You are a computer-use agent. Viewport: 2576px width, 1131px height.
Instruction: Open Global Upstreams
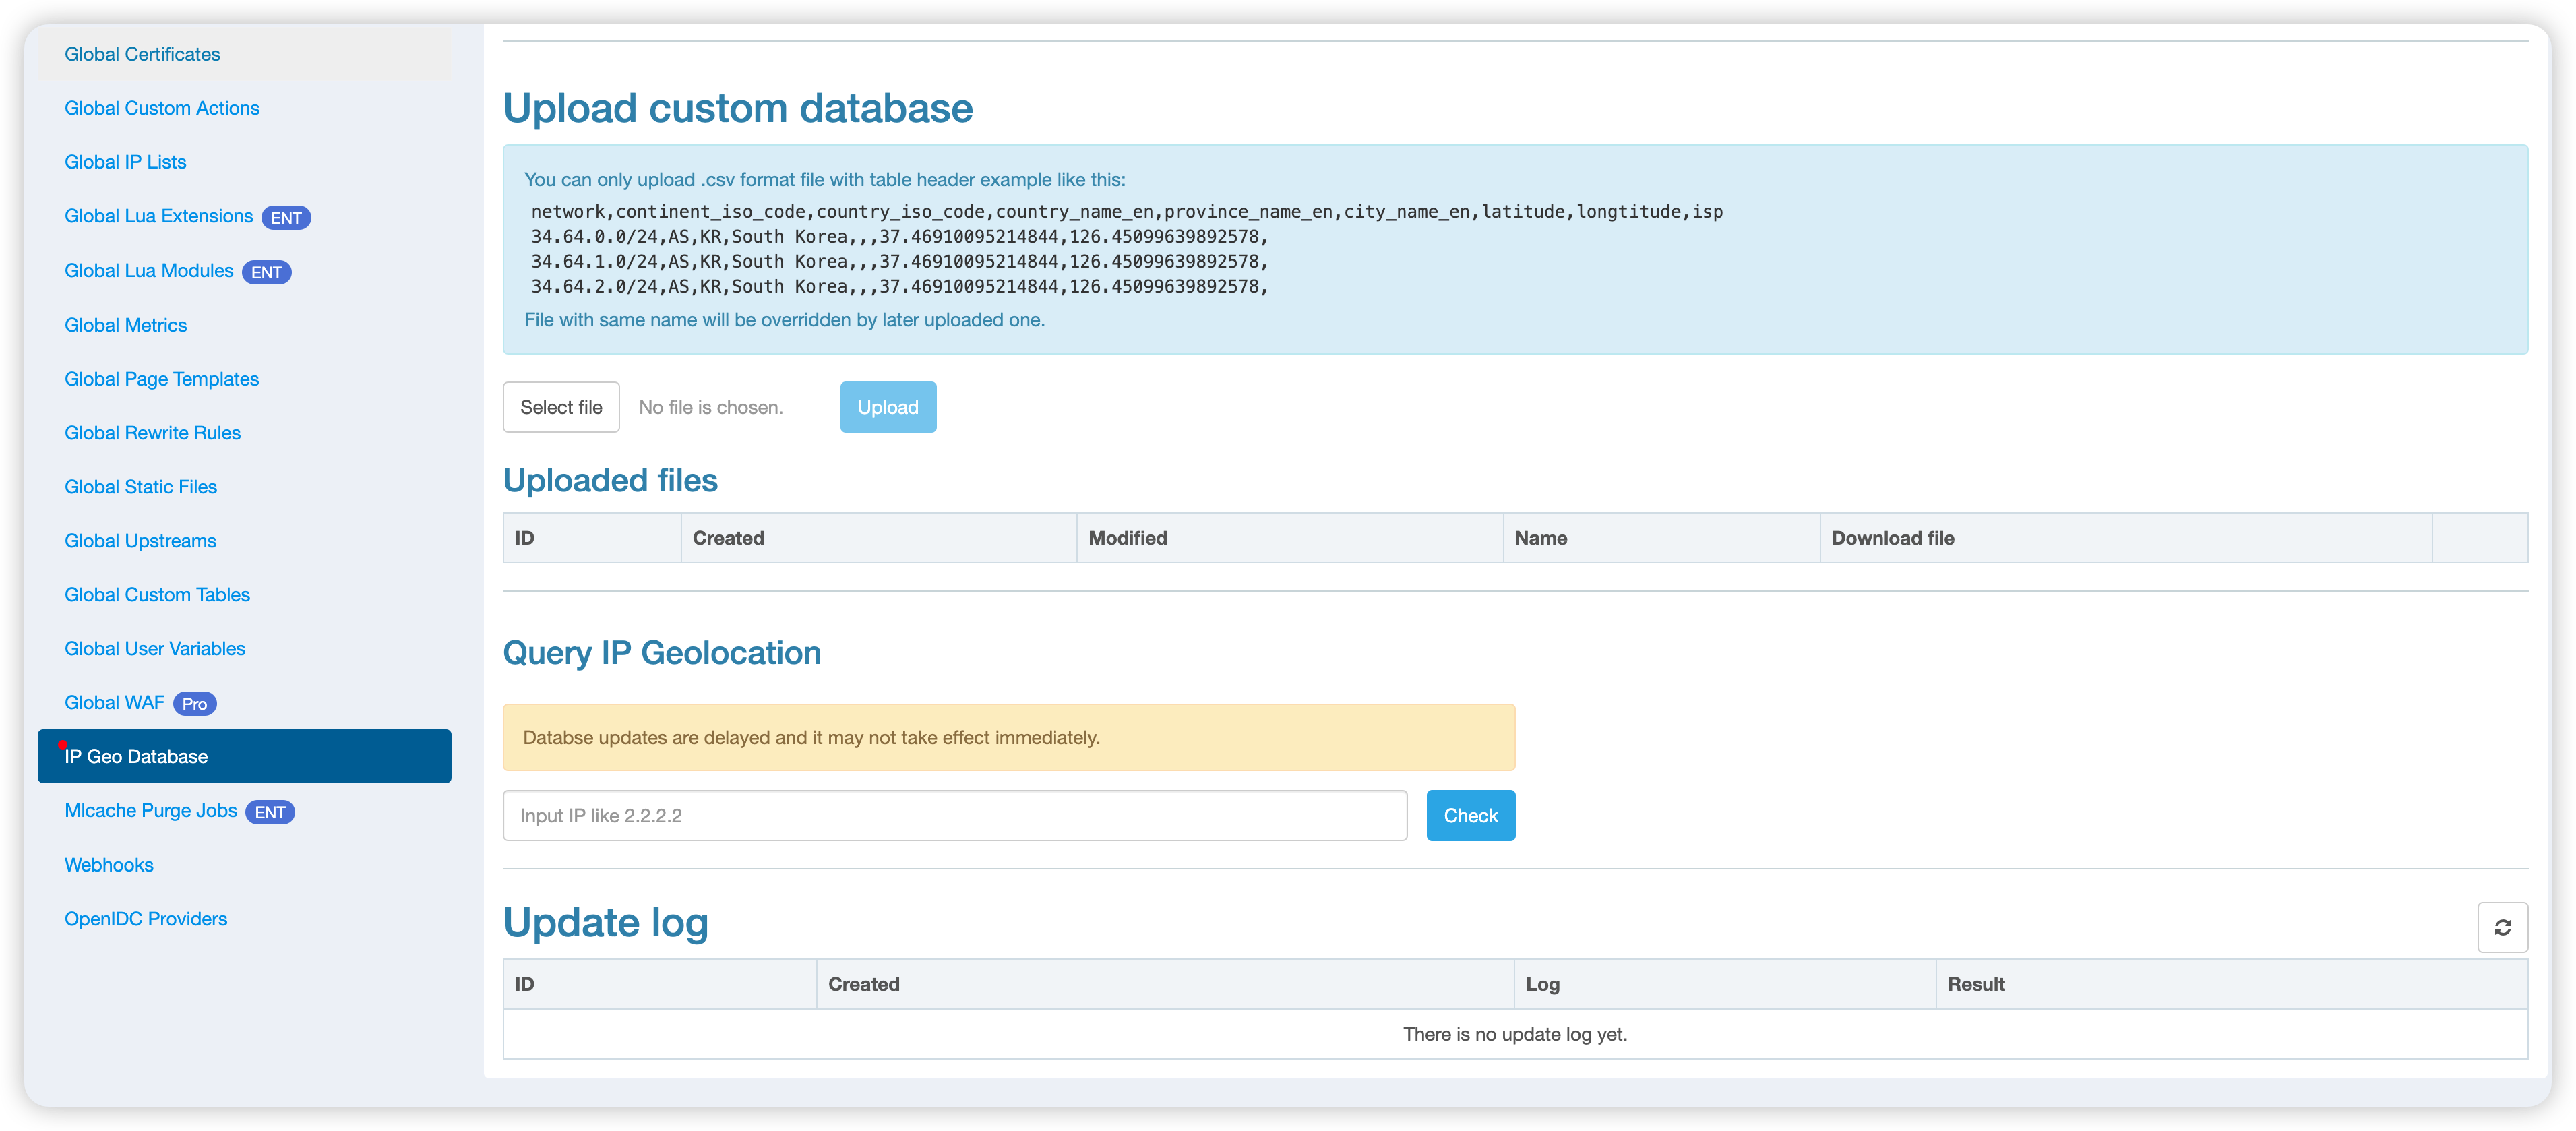[x=140, y=541]
